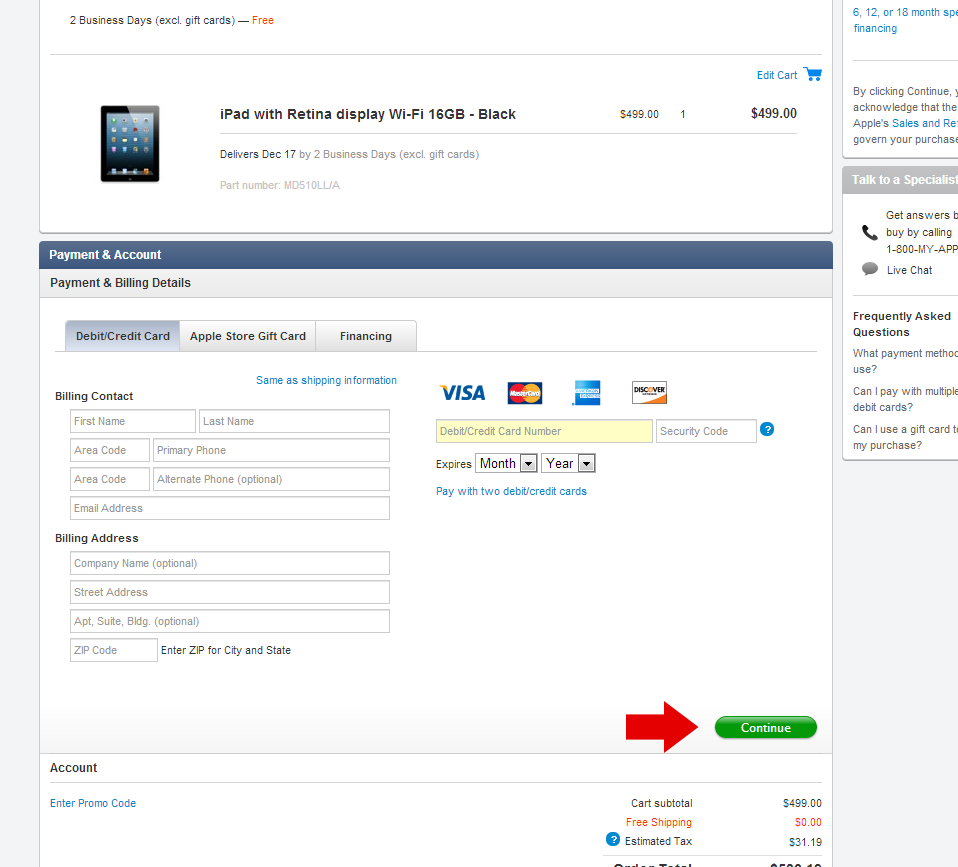Open FAQ about paying with multiple cards
Viewport: 958px width, 867px height.
point(905,399)
